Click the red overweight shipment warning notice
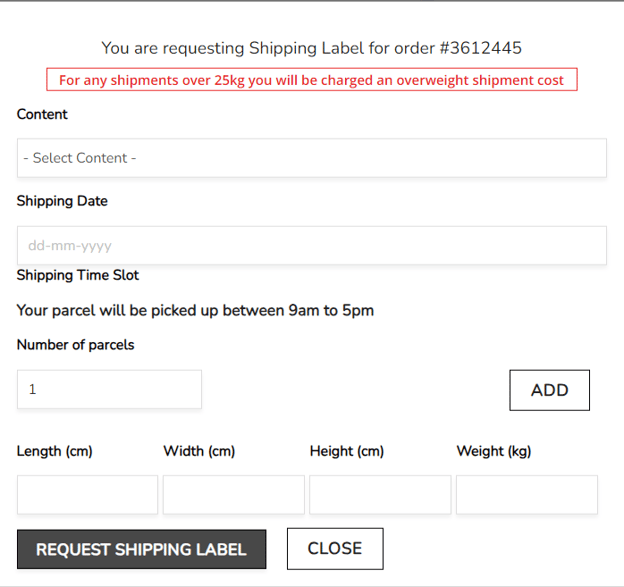Image resolution: width=624 pixels, height=587 pixels. pos(311,80)
